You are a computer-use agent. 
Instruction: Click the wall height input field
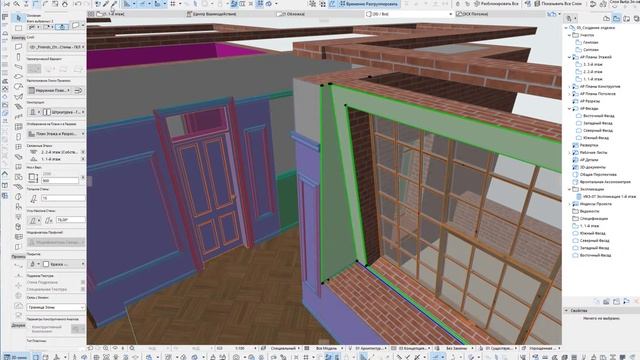click(x=60, y=180)
